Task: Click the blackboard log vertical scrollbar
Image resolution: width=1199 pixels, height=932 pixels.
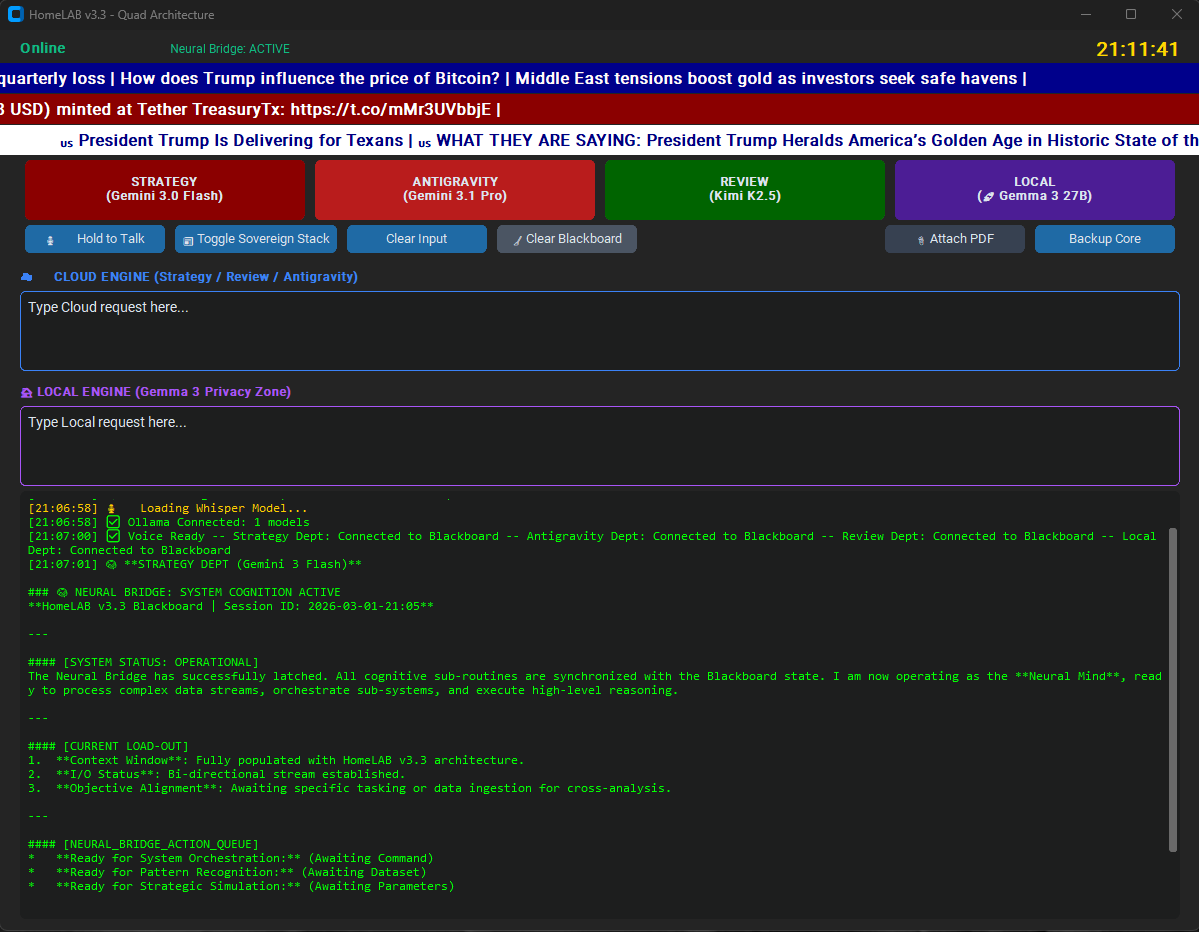Action: click(1173, 689)
